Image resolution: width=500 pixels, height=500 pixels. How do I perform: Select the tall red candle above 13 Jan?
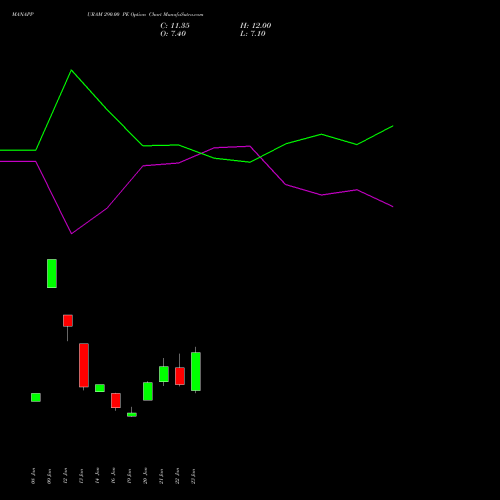coord(84,365)
